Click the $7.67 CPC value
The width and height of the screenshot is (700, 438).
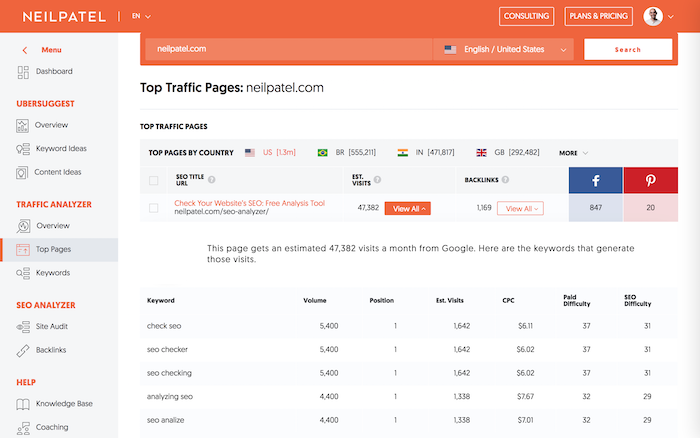(525, 396)
